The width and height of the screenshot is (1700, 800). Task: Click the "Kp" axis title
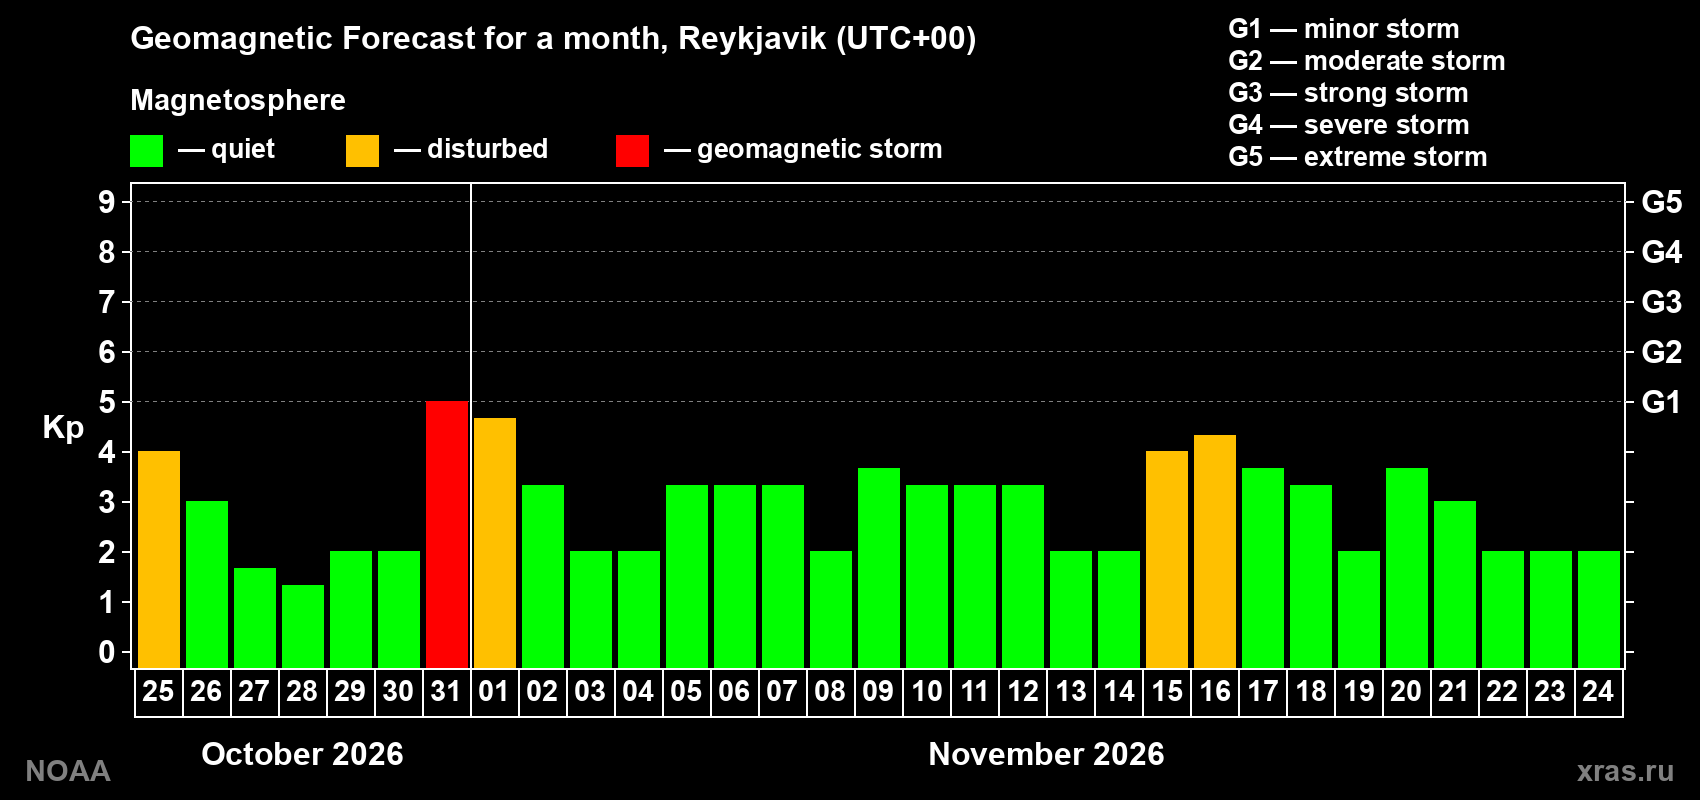(x=63, y=428)
